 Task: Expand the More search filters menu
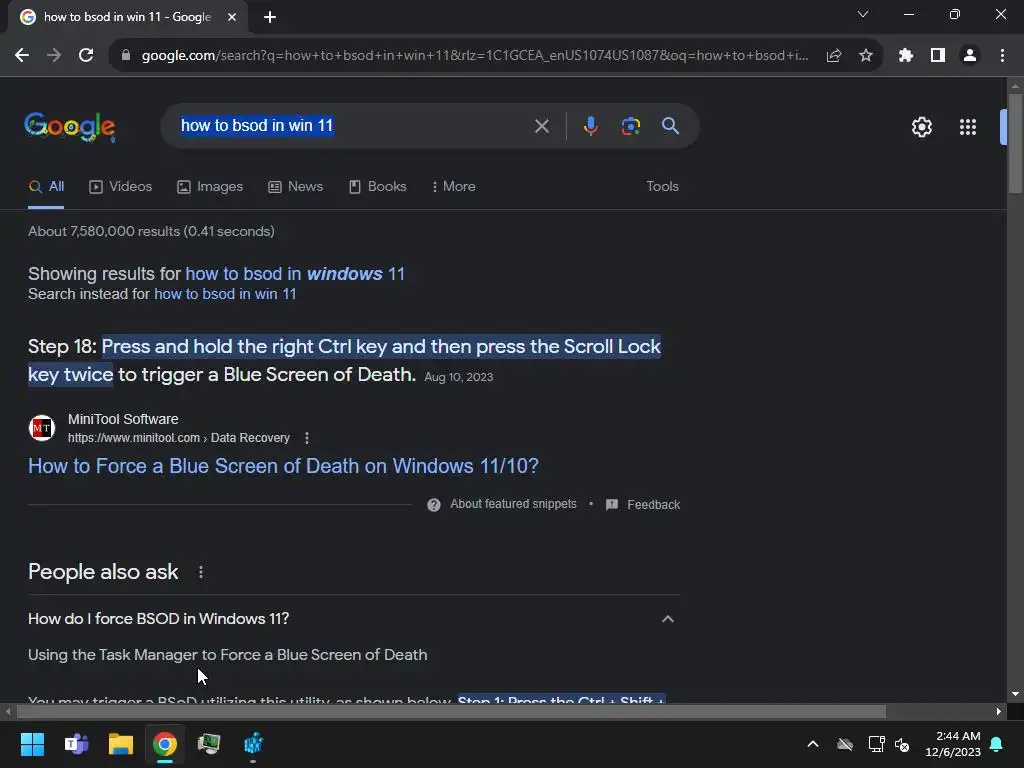coord(453,187)
